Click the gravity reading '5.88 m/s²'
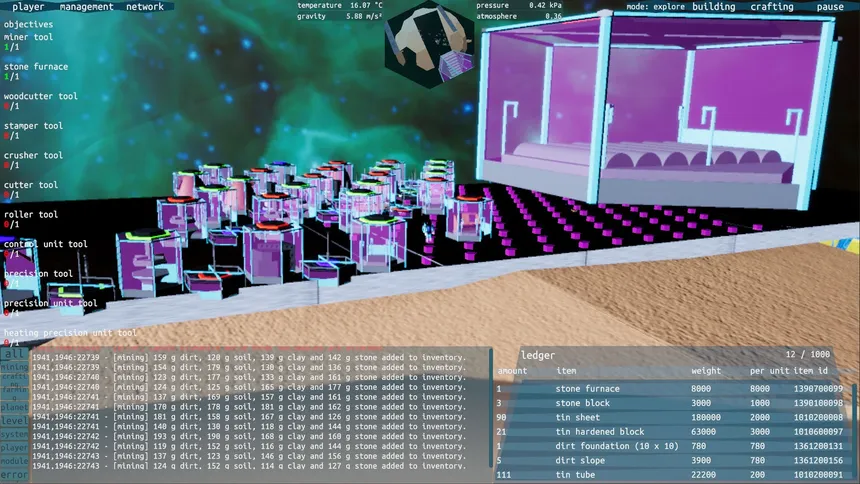860x484 pixels. [x=364, y=16]
